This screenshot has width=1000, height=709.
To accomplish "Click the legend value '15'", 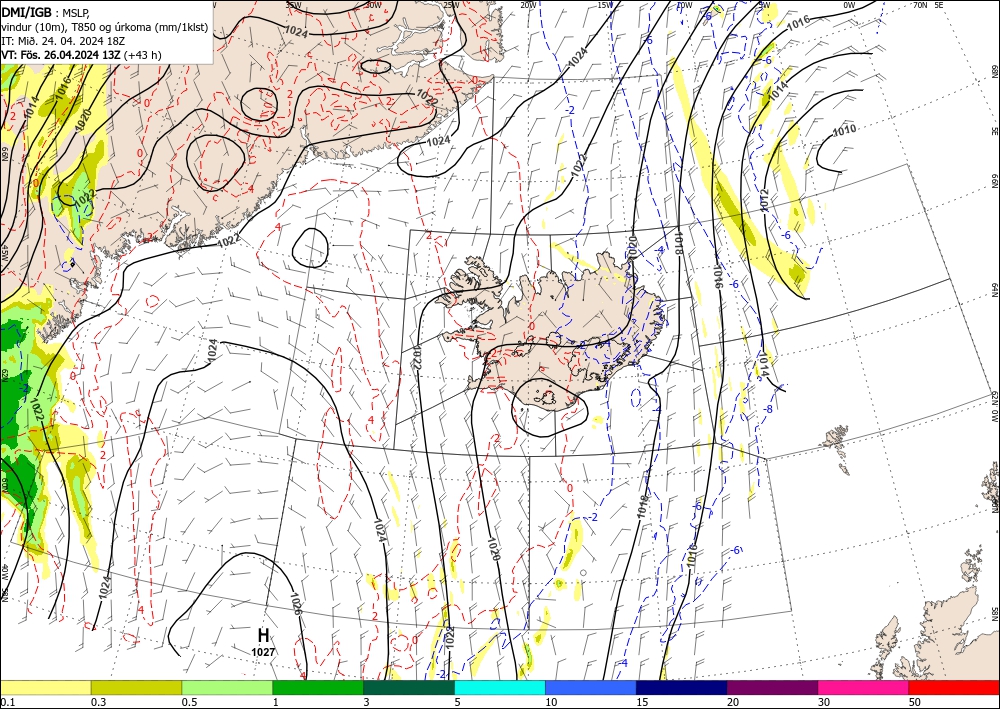I will click(x=642, y=702).
